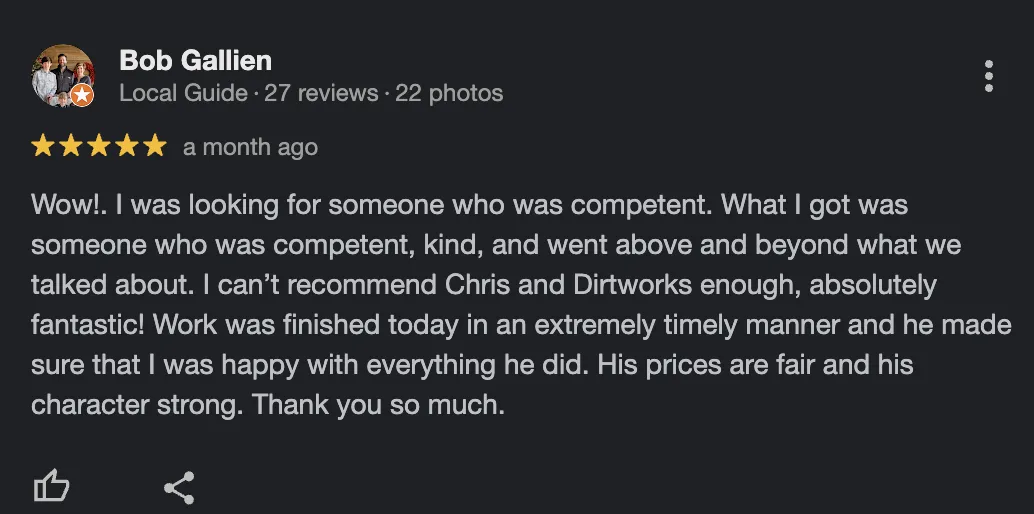Click the word Dirtworks in the review
This screenshot has height=514, width=1034.
click(632, 285)
